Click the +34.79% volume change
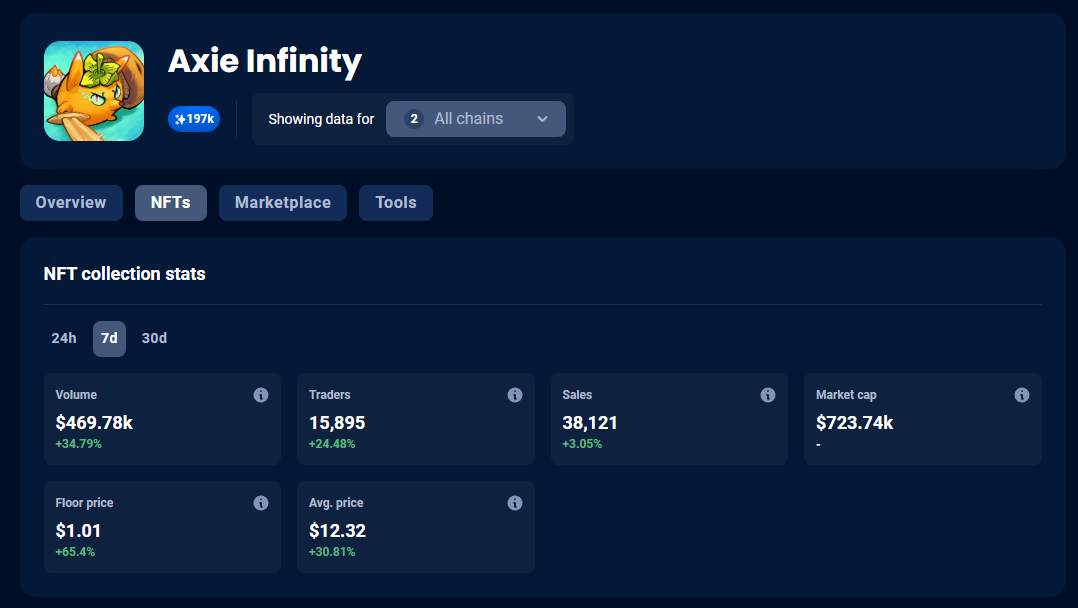Viewport: 1078px width, 608px height. tap(78, 444)
